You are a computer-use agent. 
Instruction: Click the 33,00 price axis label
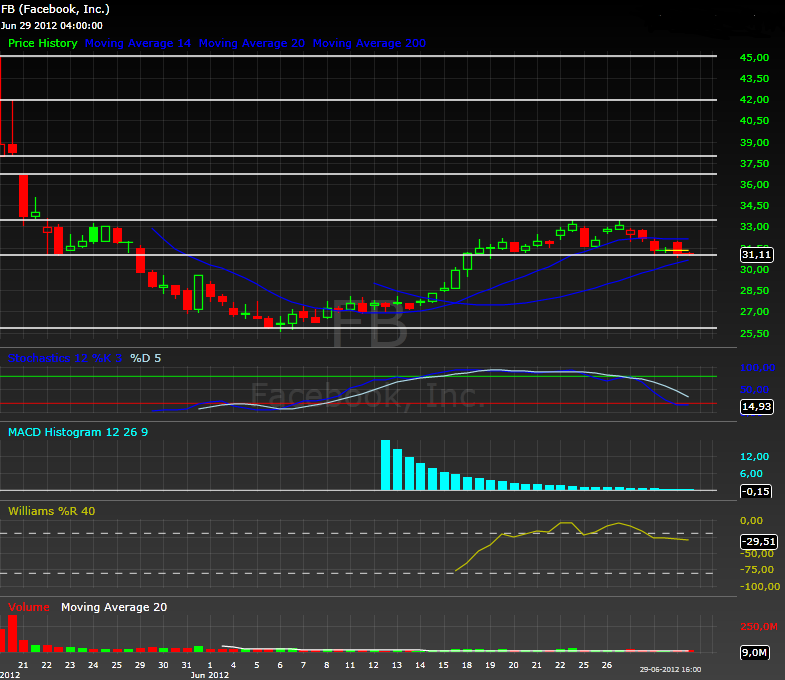(x=754, y=227)
